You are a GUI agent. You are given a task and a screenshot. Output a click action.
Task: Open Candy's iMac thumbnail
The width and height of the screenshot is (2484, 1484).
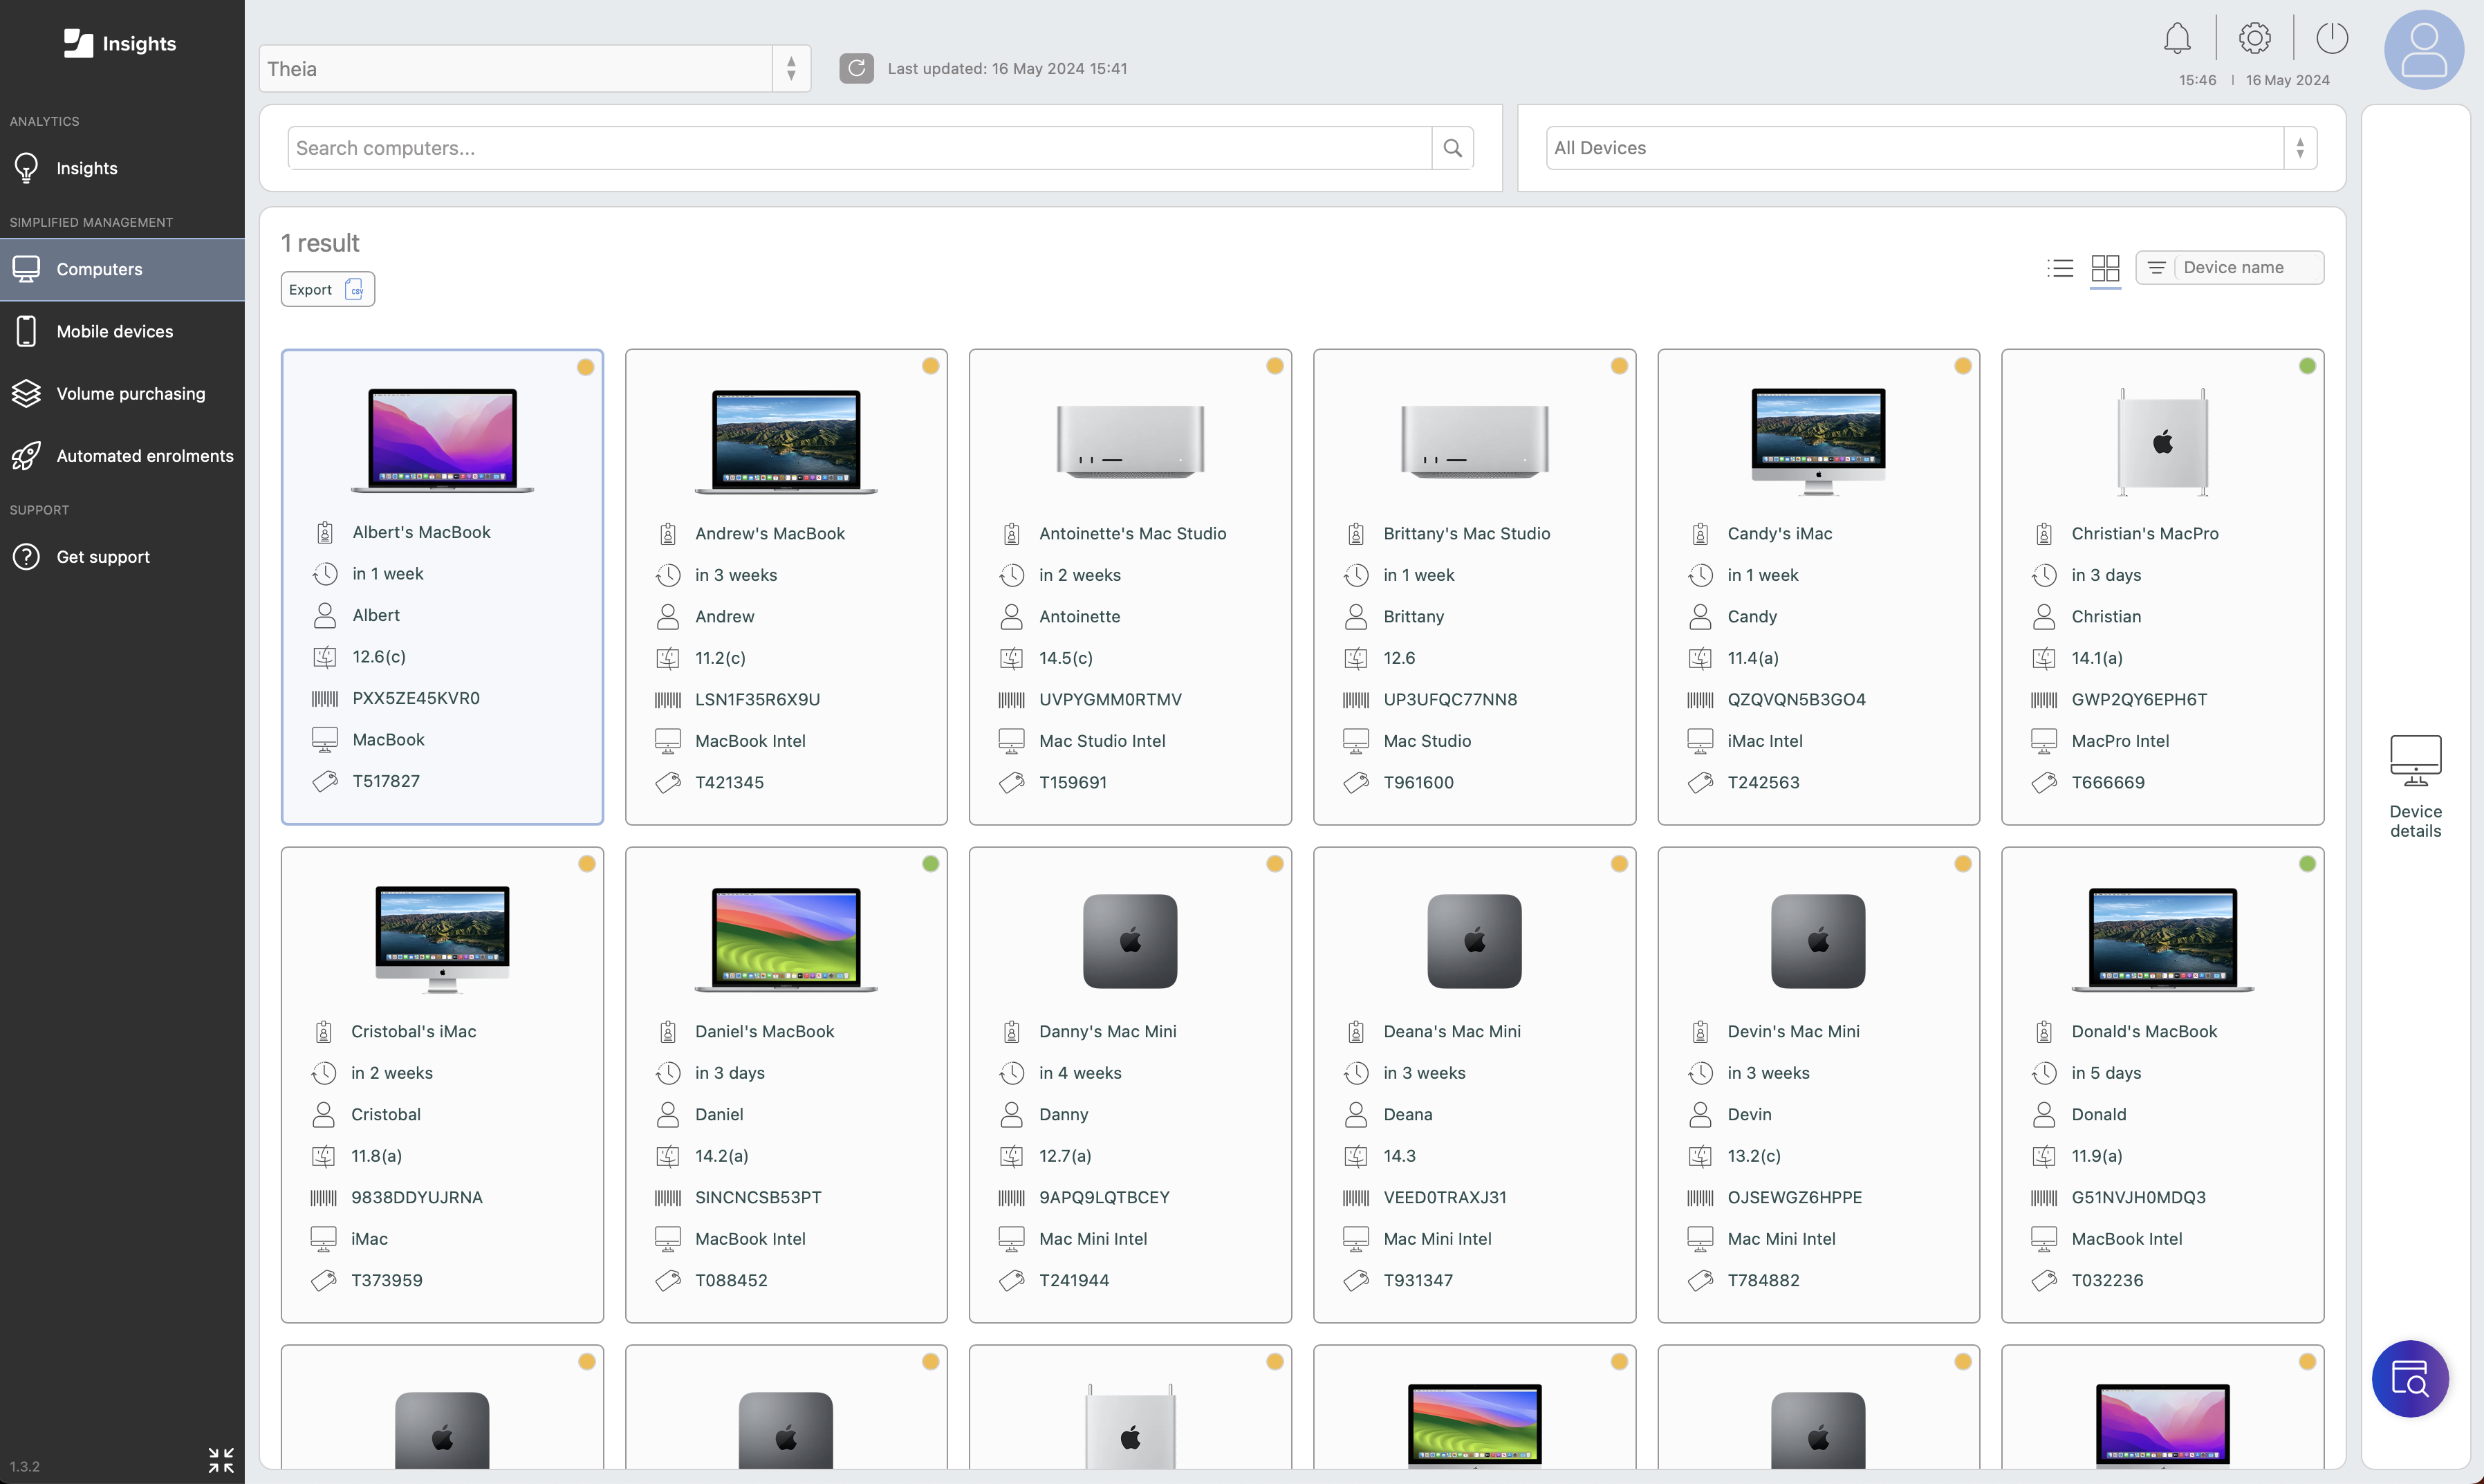point(1818,441)
